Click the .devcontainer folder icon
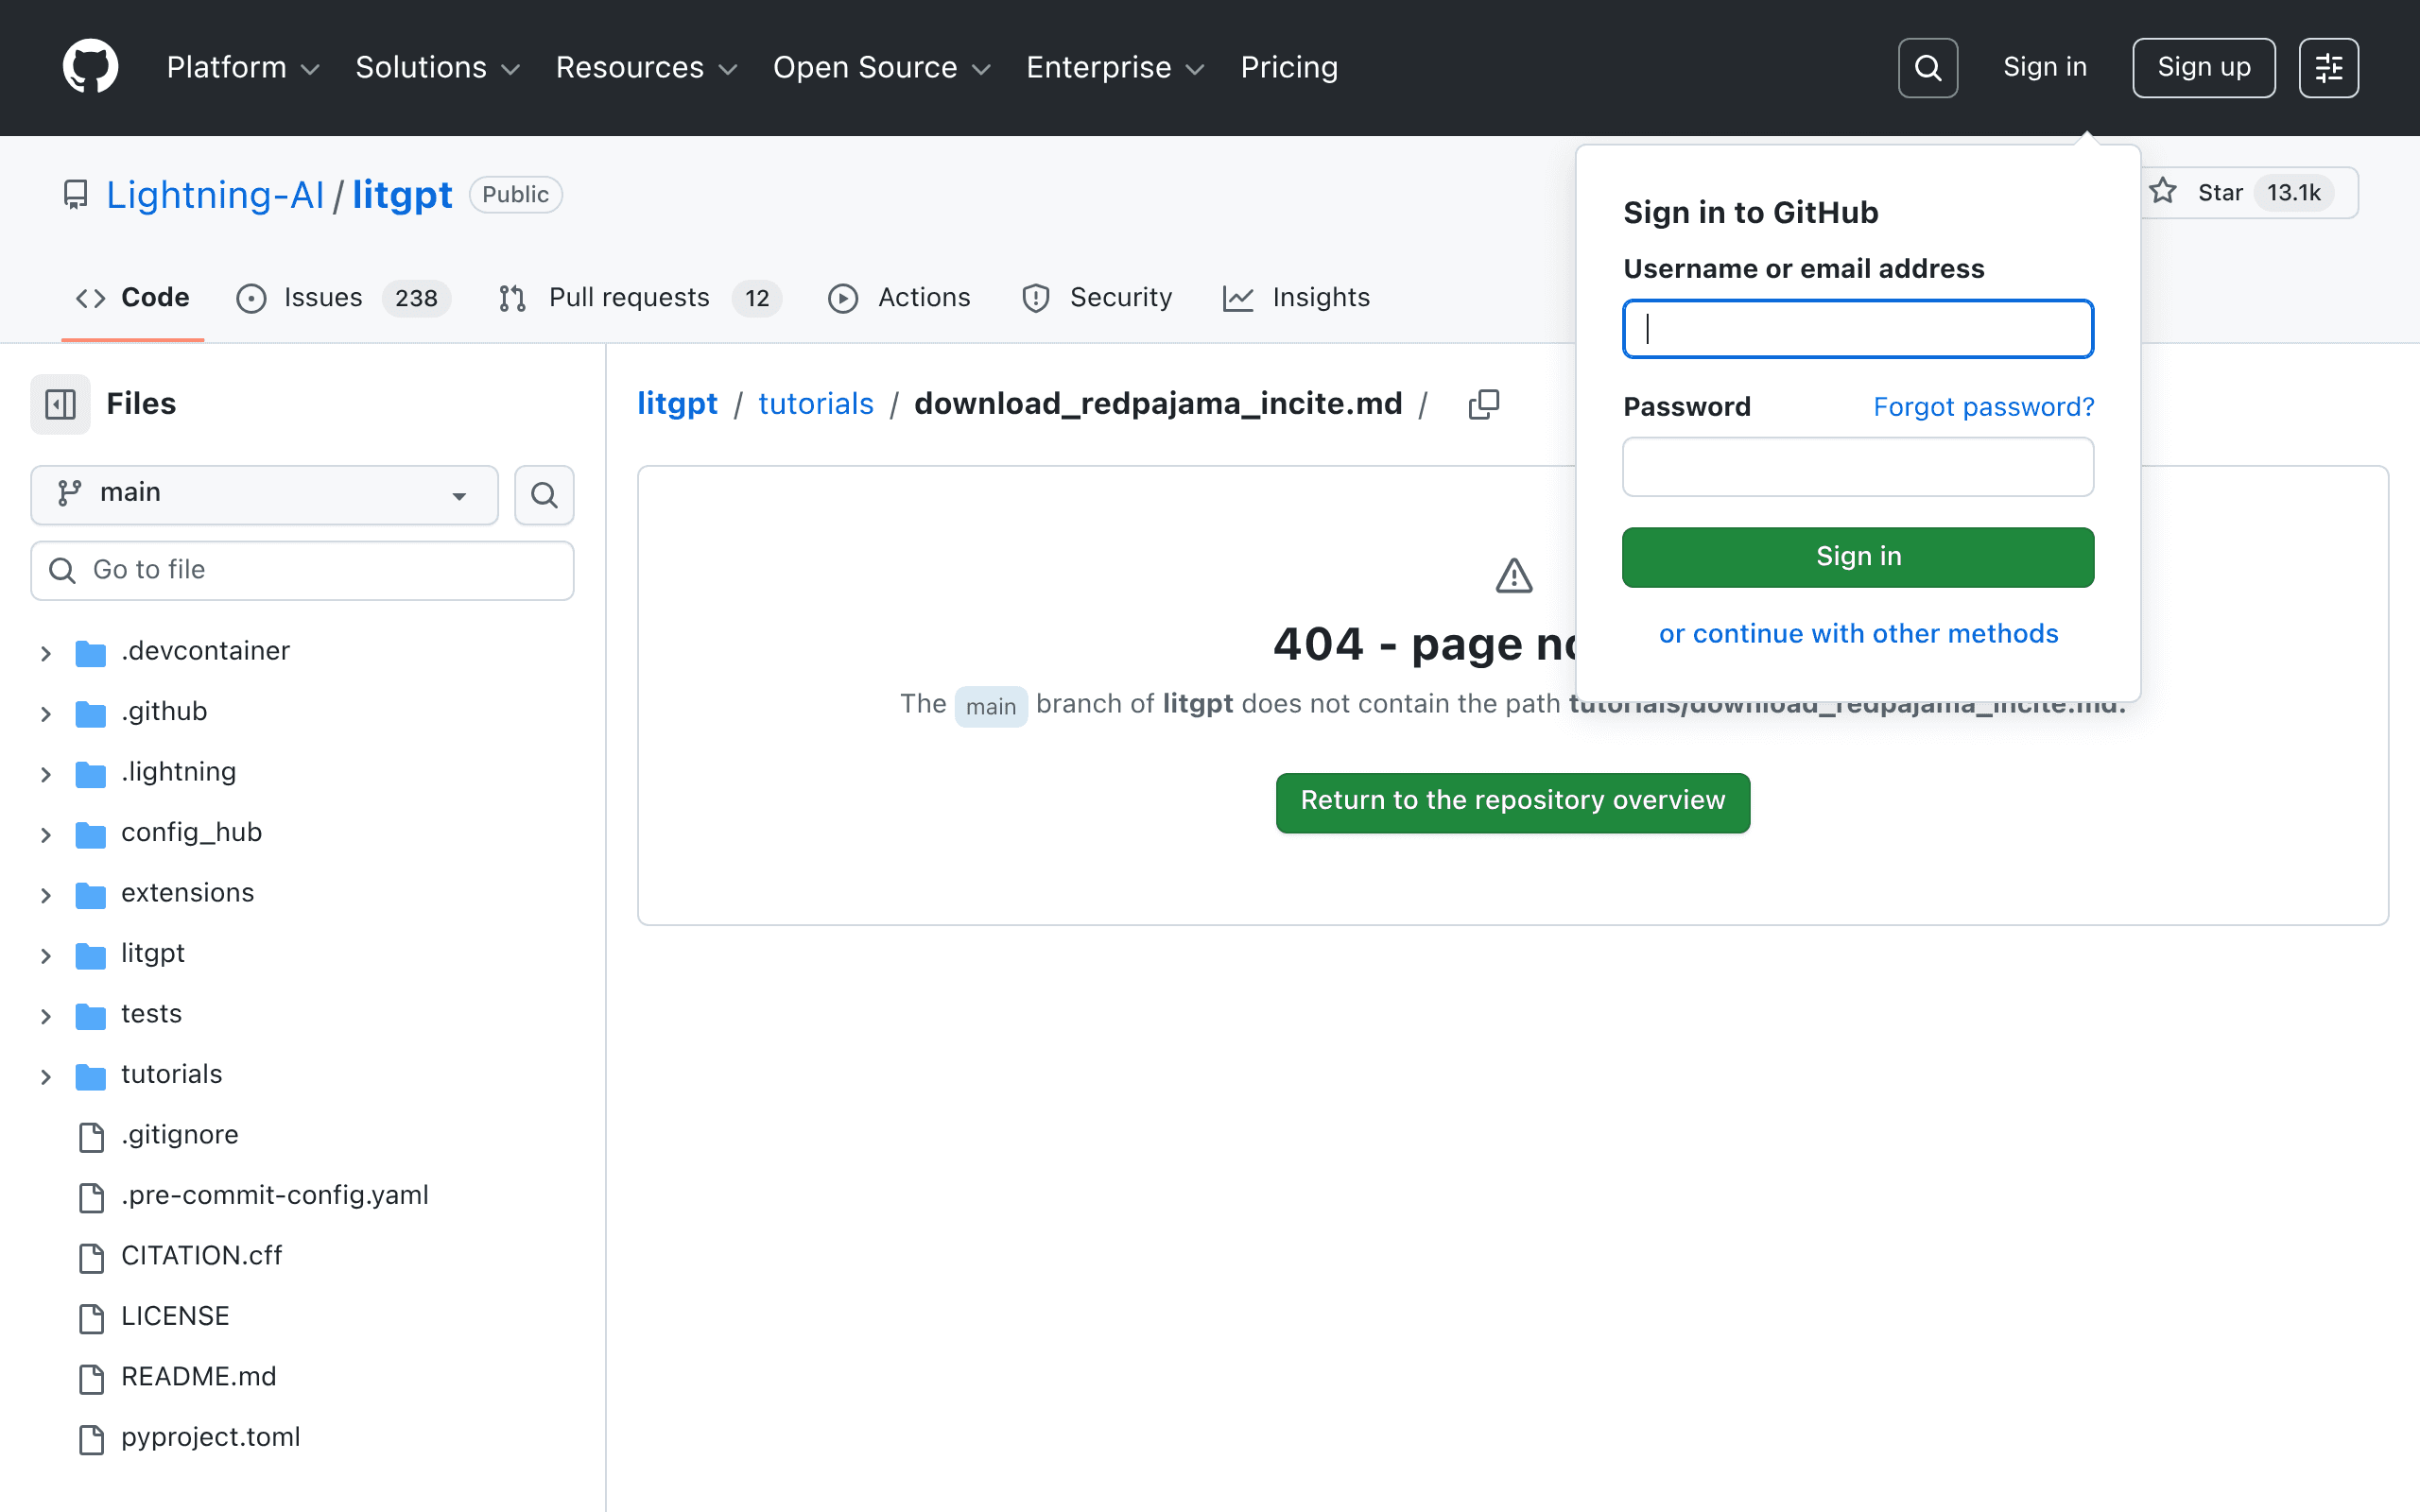2420x1512 pixels. coord(91,653)
